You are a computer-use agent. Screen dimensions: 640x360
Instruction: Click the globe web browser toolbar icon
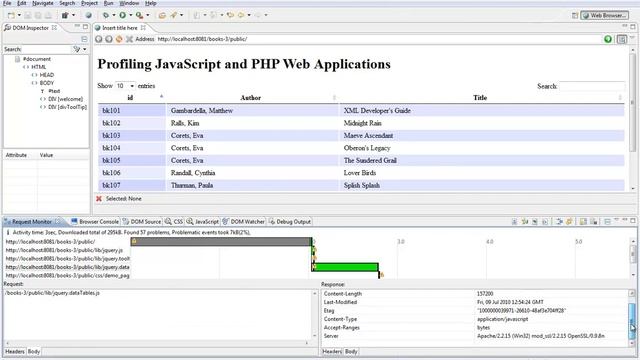click(88, 16)
